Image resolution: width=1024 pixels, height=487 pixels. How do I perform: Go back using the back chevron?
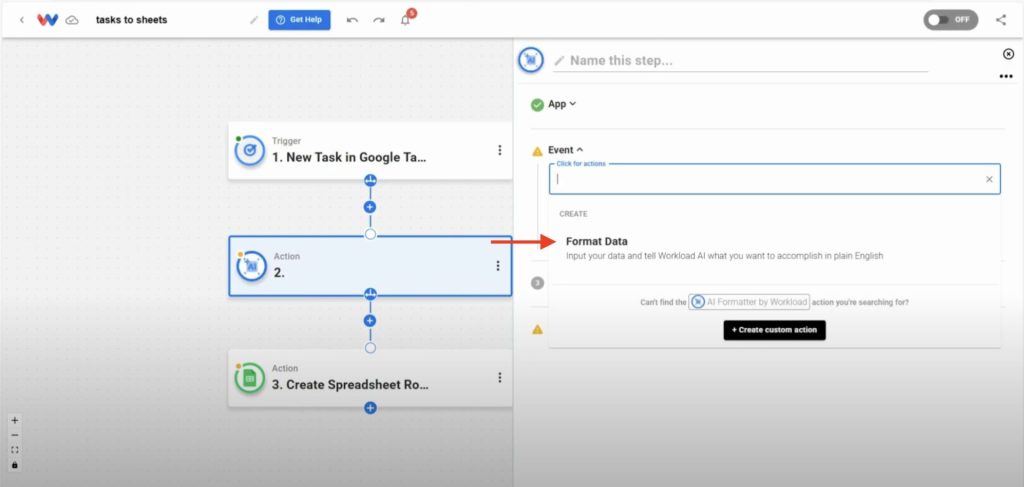pos(22,20)
